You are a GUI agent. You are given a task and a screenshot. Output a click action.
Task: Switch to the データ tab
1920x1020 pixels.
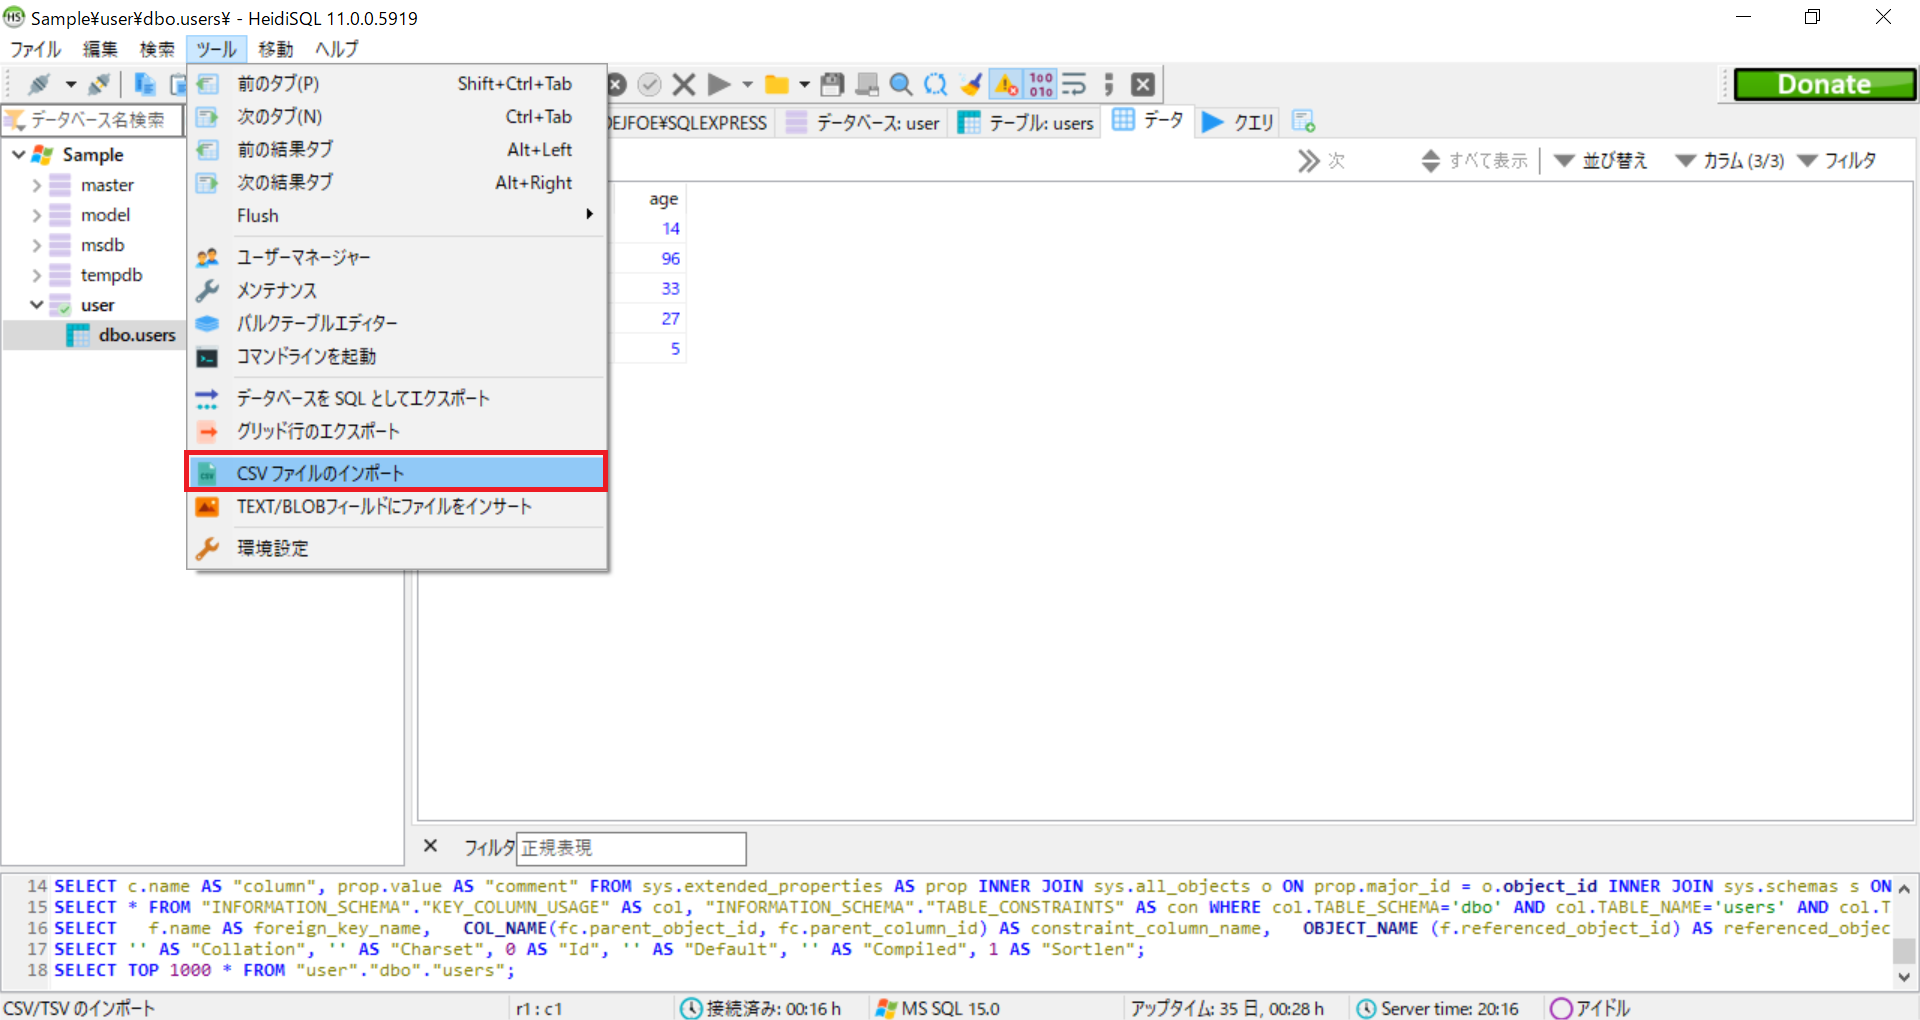(1149, 121)
